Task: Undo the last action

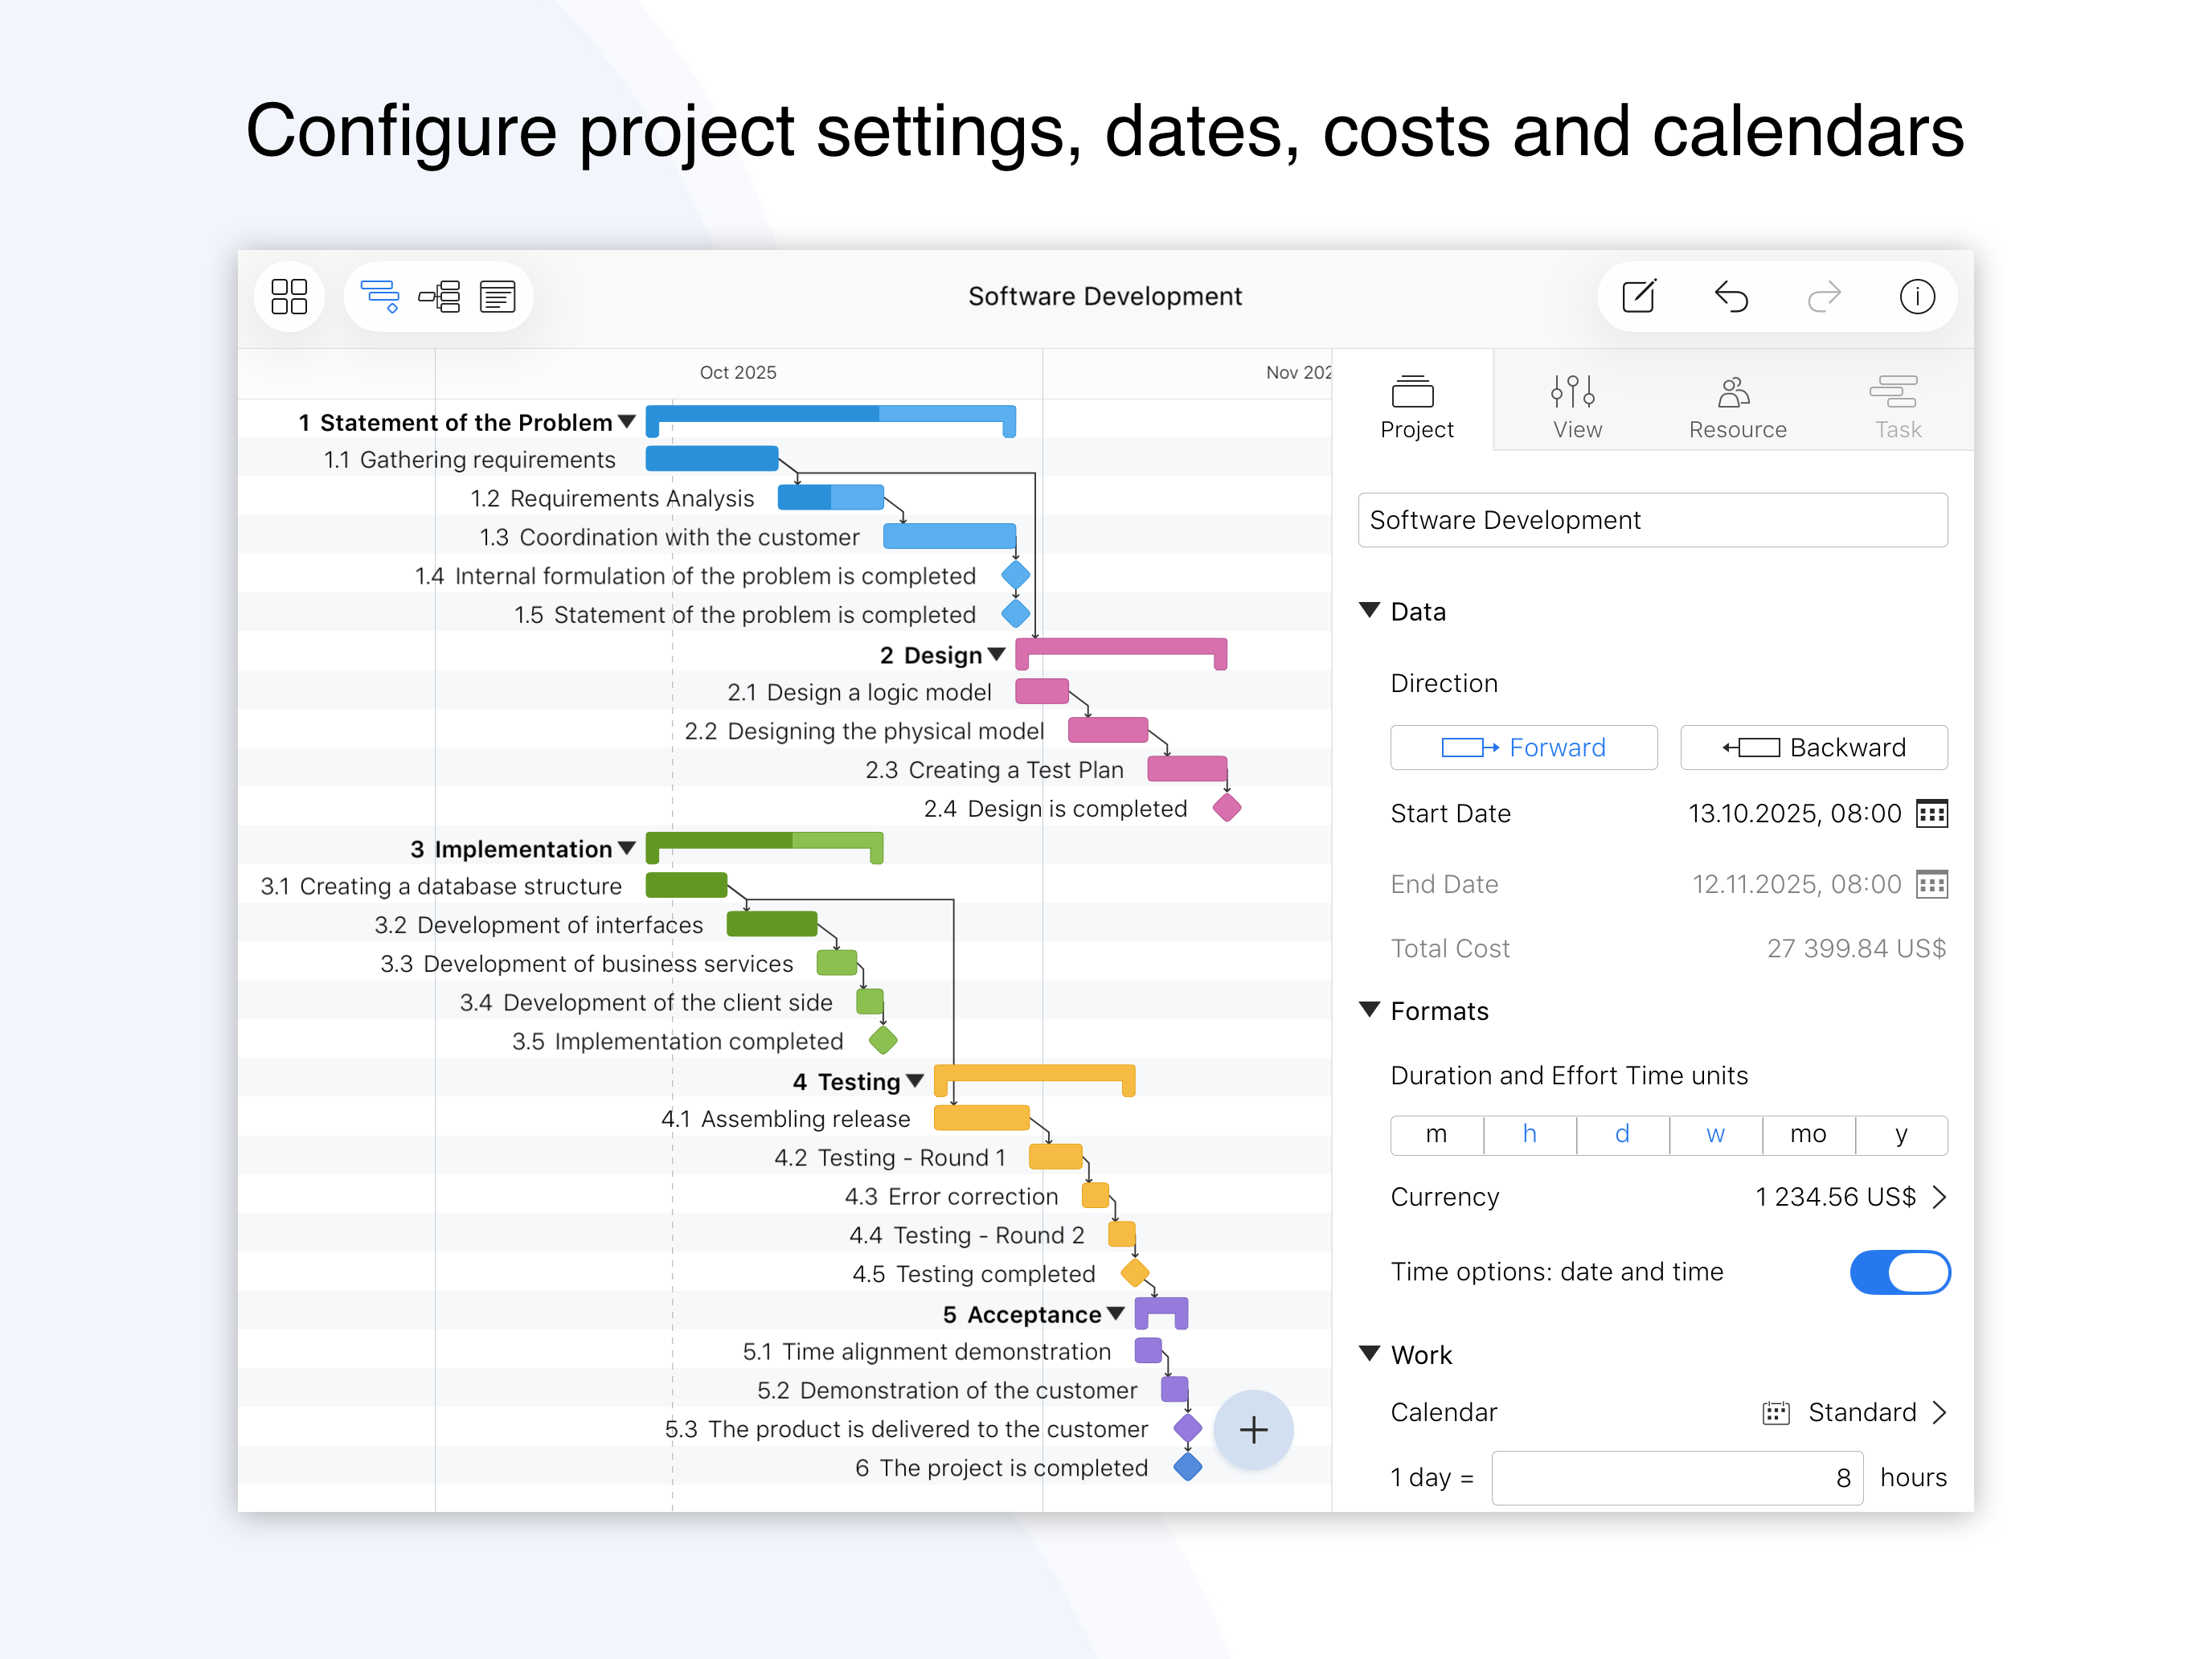Action: tap(1731, 296)
